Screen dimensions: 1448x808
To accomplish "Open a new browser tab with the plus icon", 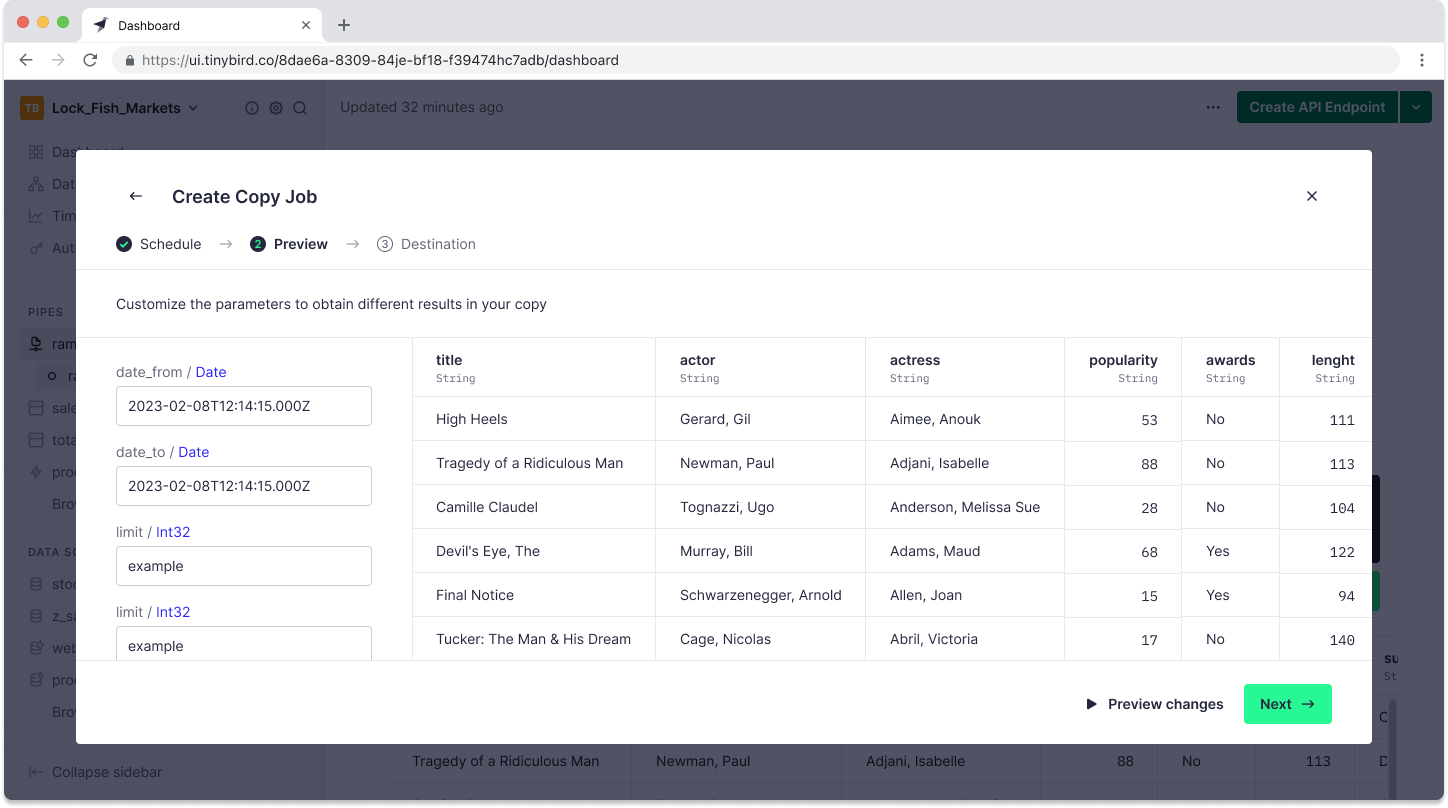I will [344, 25].
